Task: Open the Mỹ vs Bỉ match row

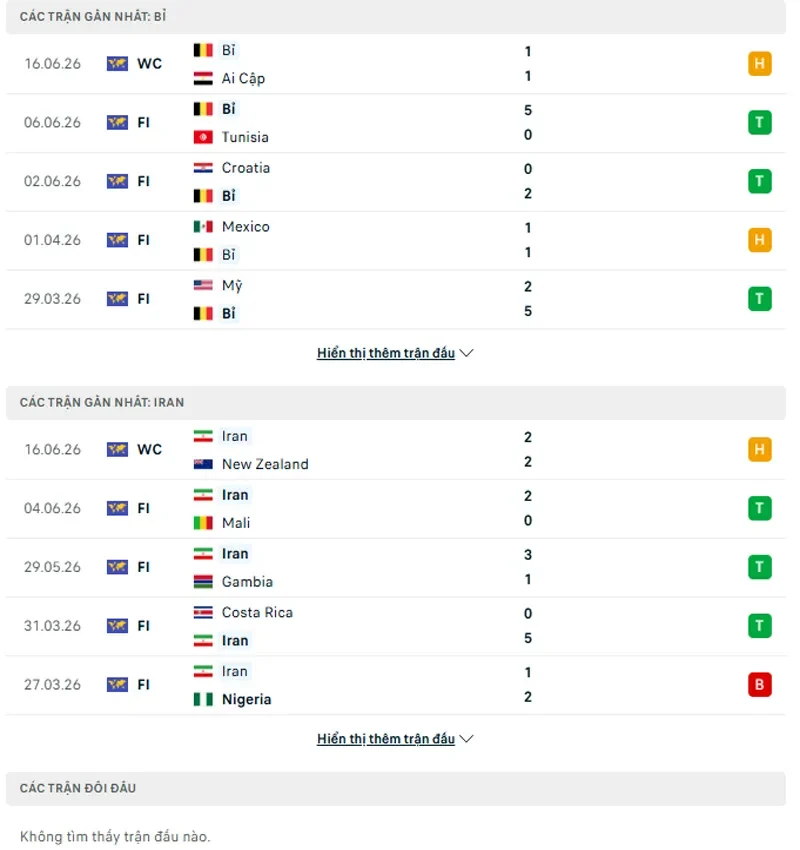Action: tap(396, 299)
